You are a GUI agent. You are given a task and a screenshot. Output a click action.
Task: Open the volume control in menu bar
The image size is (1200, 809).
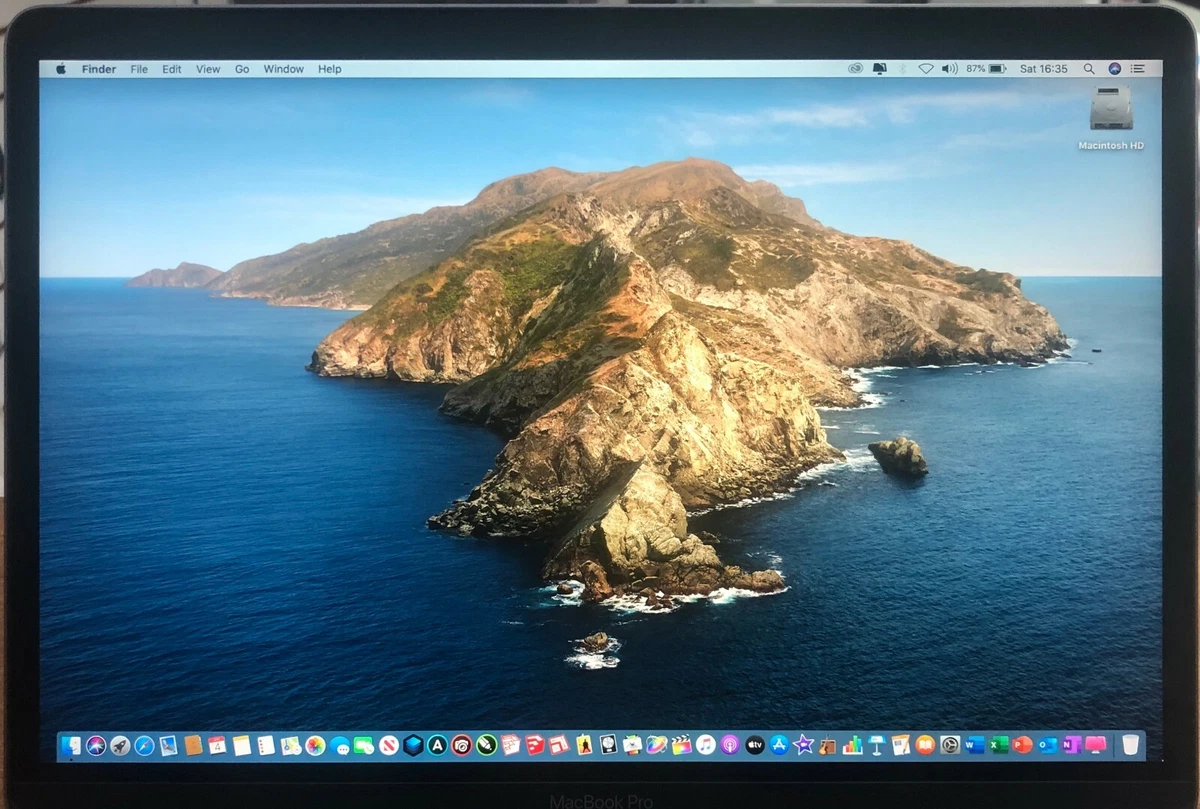949,69
